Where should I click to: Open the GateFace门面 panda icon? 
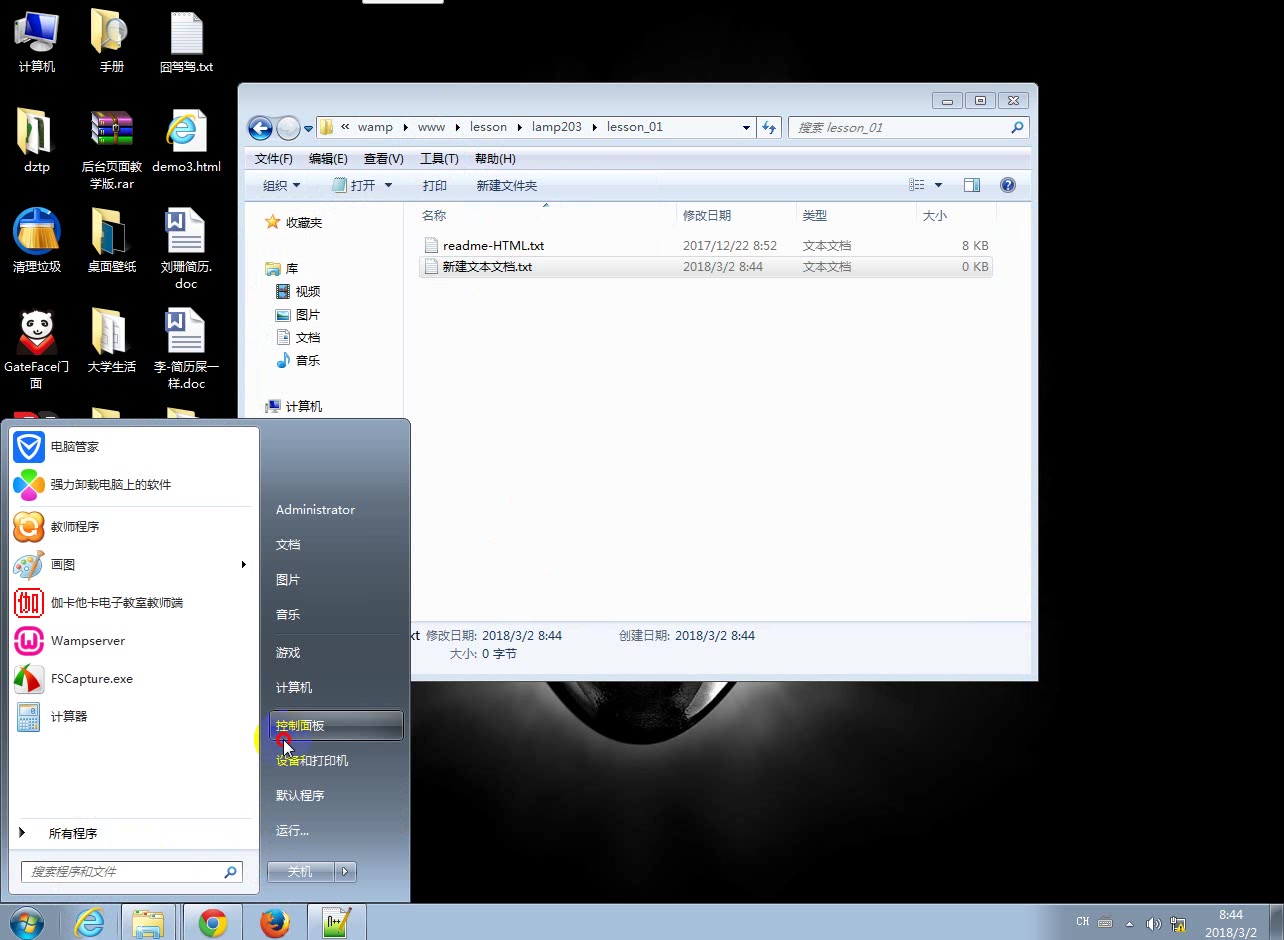coord(36,348)
